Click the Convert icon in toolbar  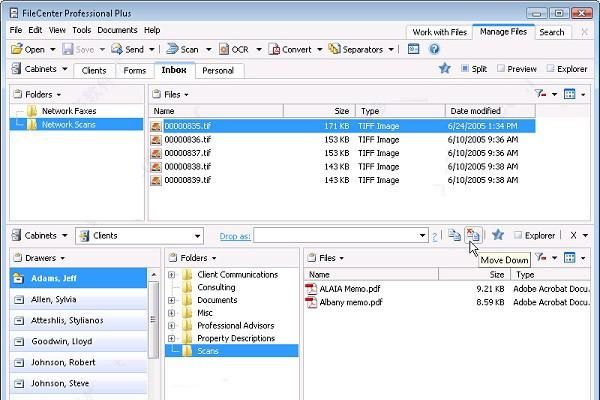[274, 49]
